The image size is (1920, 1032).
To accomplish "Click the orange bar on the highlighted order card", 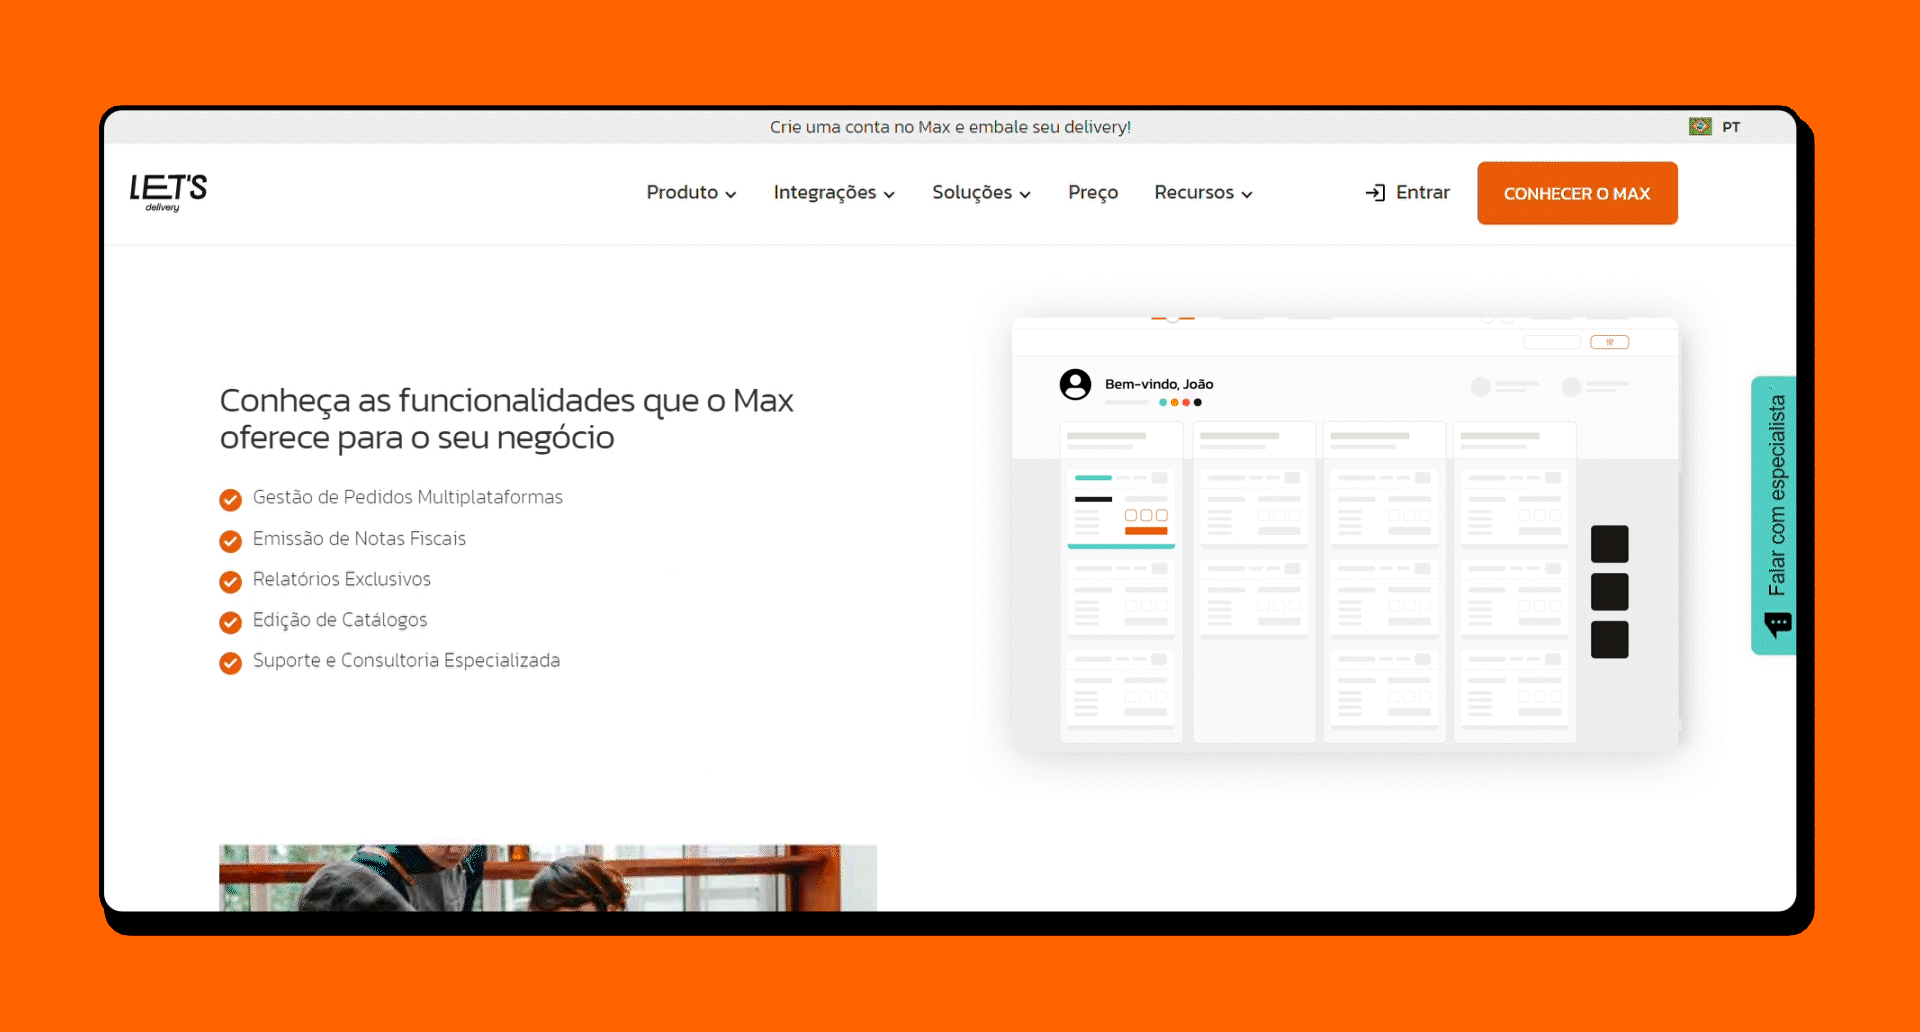I will point(1146,531).
